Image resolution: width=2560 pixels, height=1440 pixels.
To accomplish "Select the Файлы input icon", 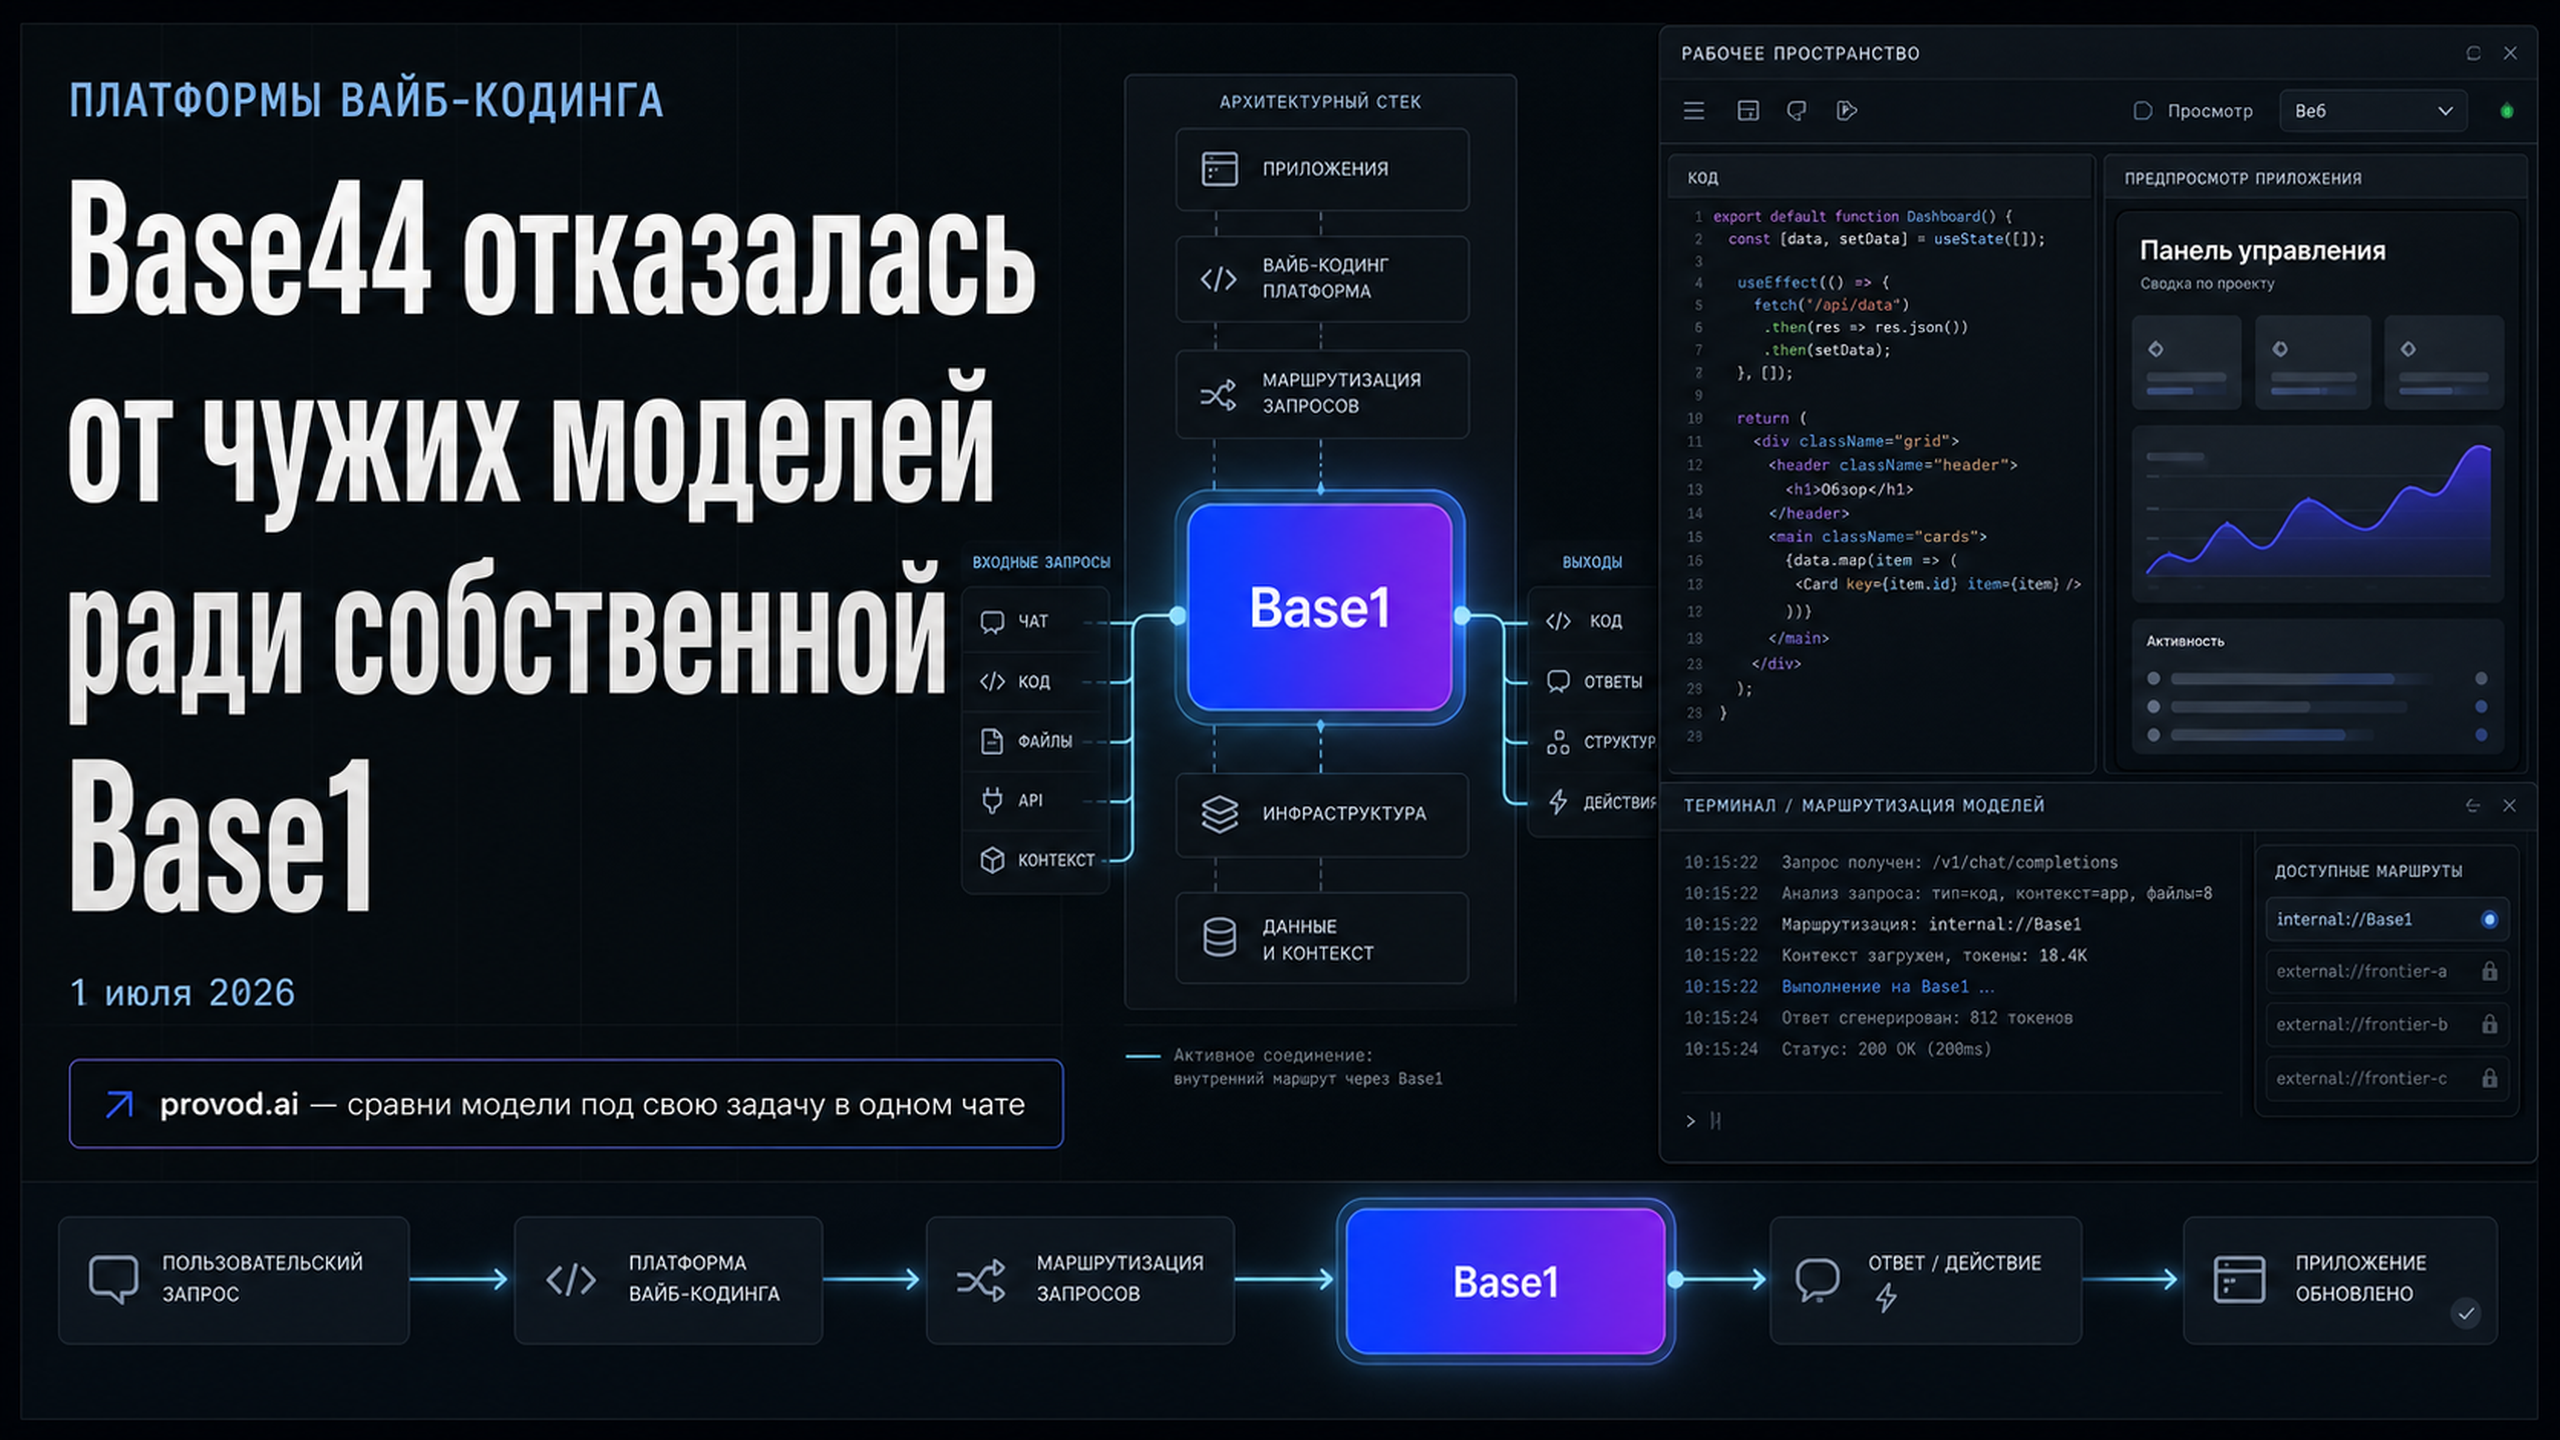I will [x=992, y=741].
